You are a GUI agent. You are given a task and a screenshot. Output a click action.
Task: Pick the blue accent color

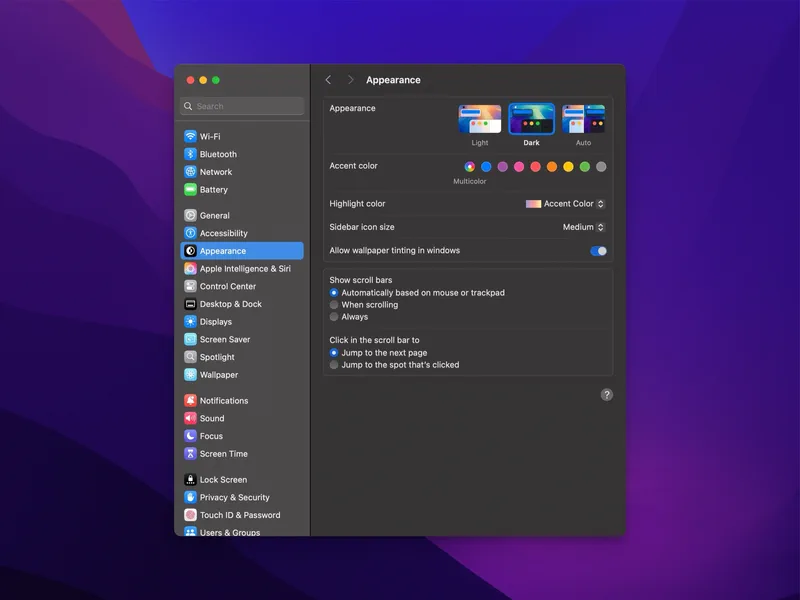[x=486, y=167]
